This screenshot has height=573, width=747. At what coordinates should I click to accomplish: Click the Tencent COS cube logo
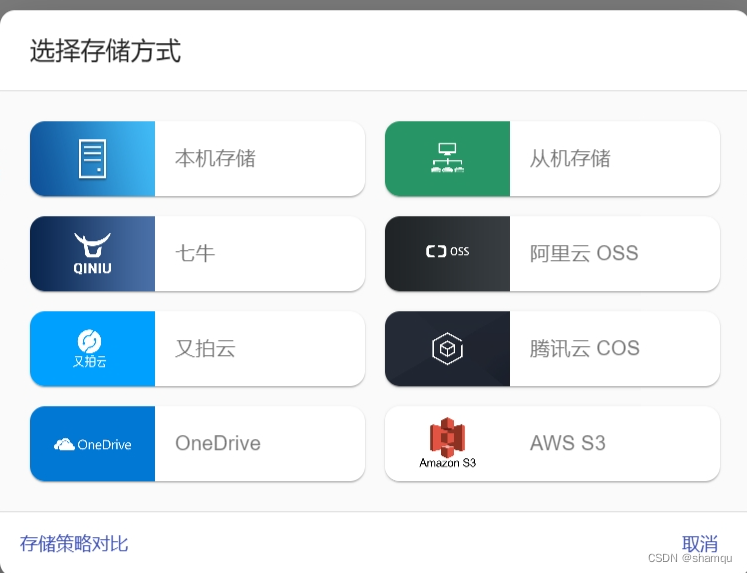pyautogui.click(x=447, y=349)
